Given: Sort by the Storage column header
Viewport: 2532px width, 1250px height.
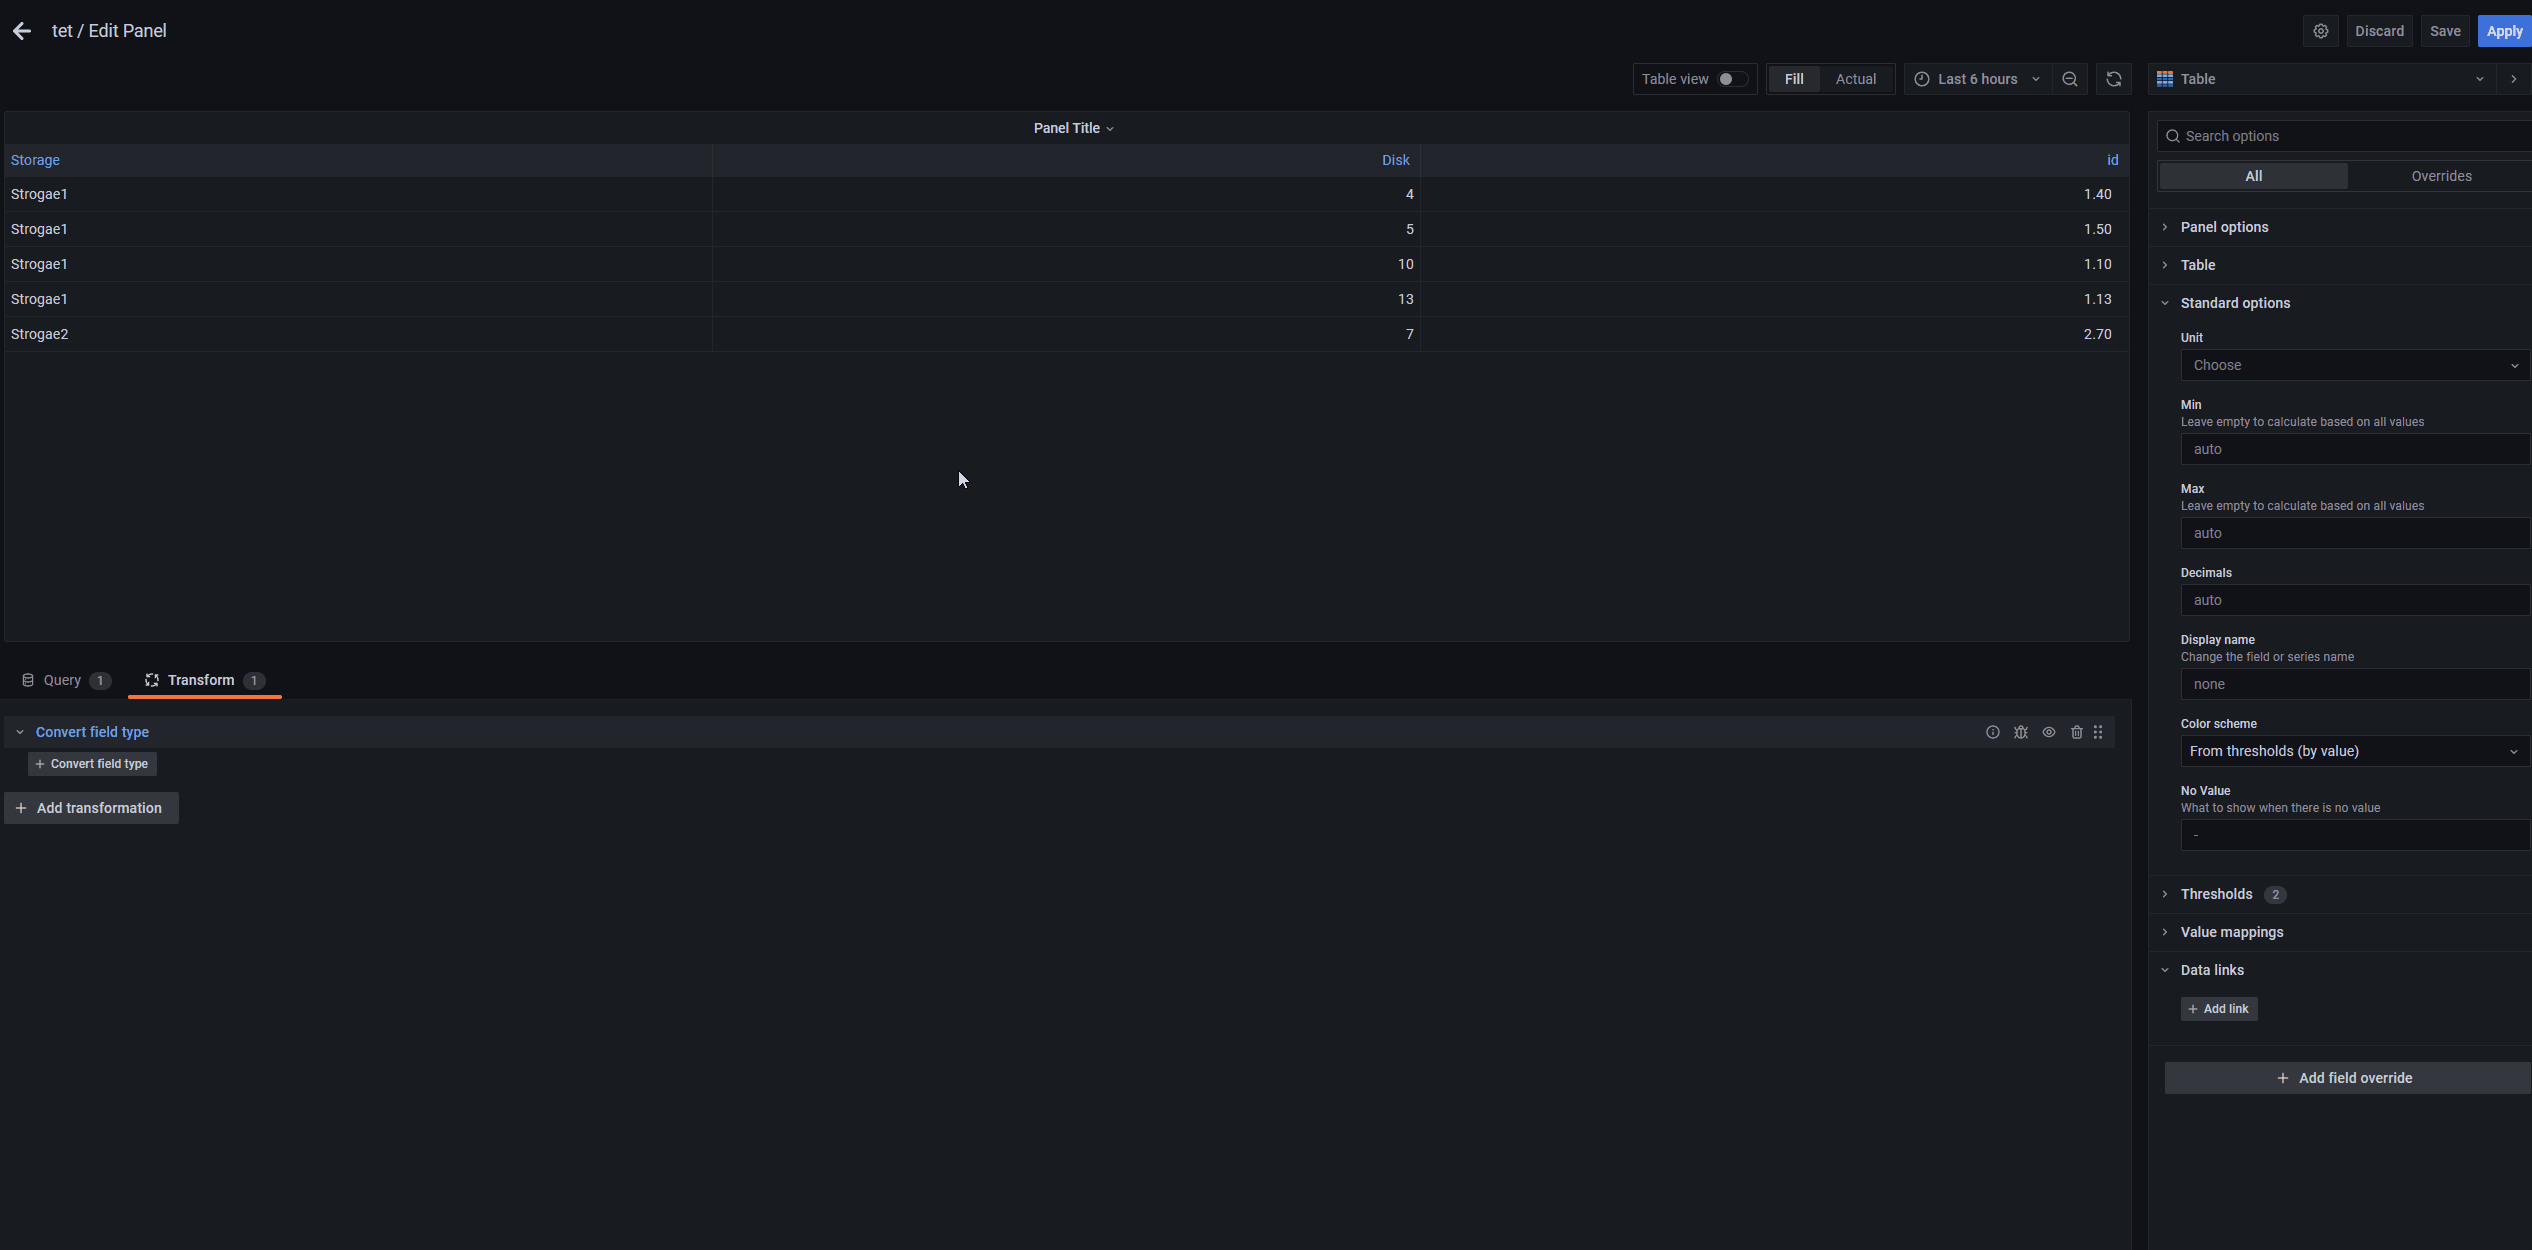Looking at the screenshot, I should (35, 160).
